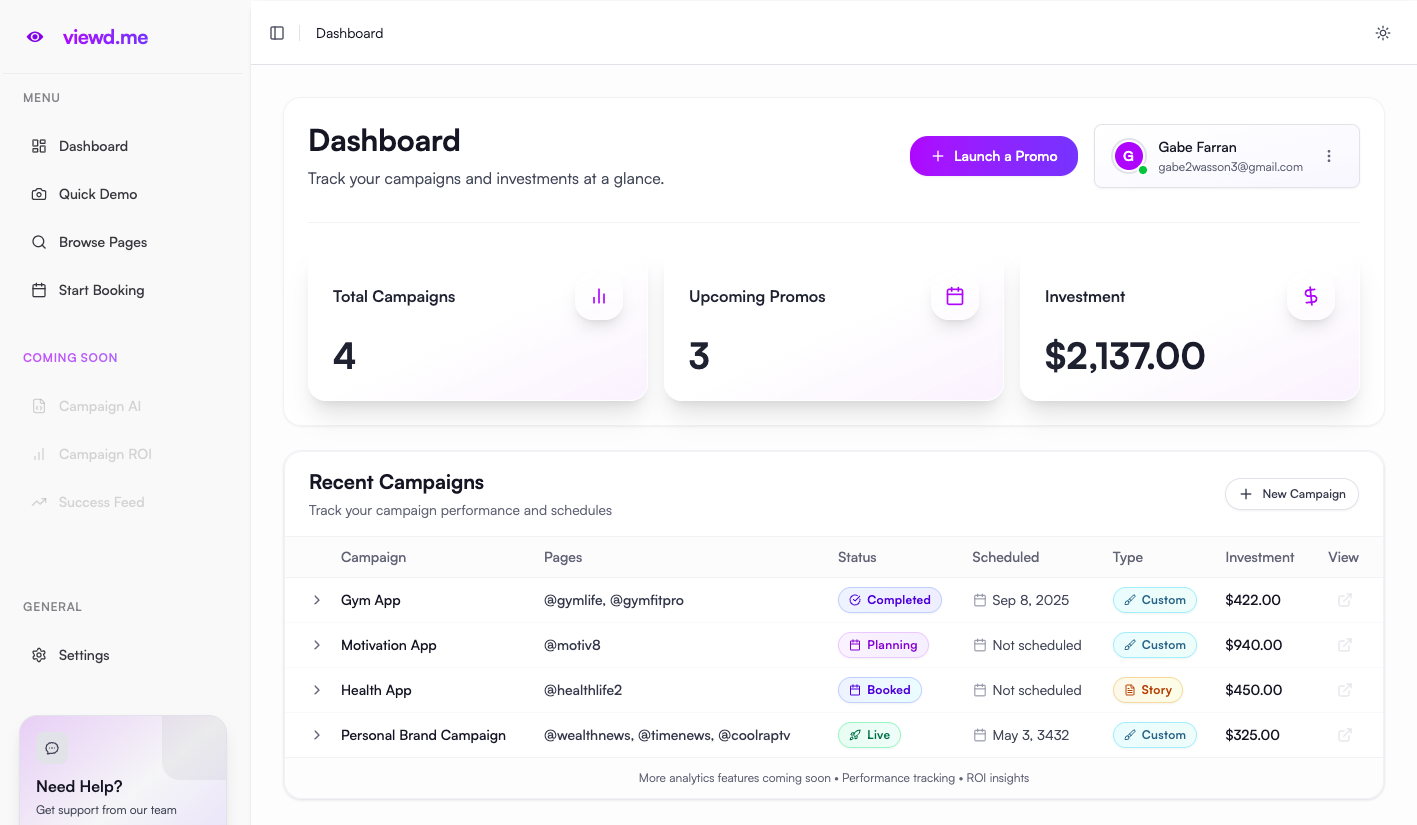The image size is (1417, 825).
Task: Open Quick Demo from the sidebar menu
Action: pyautogui.click(x=97, y=194)
